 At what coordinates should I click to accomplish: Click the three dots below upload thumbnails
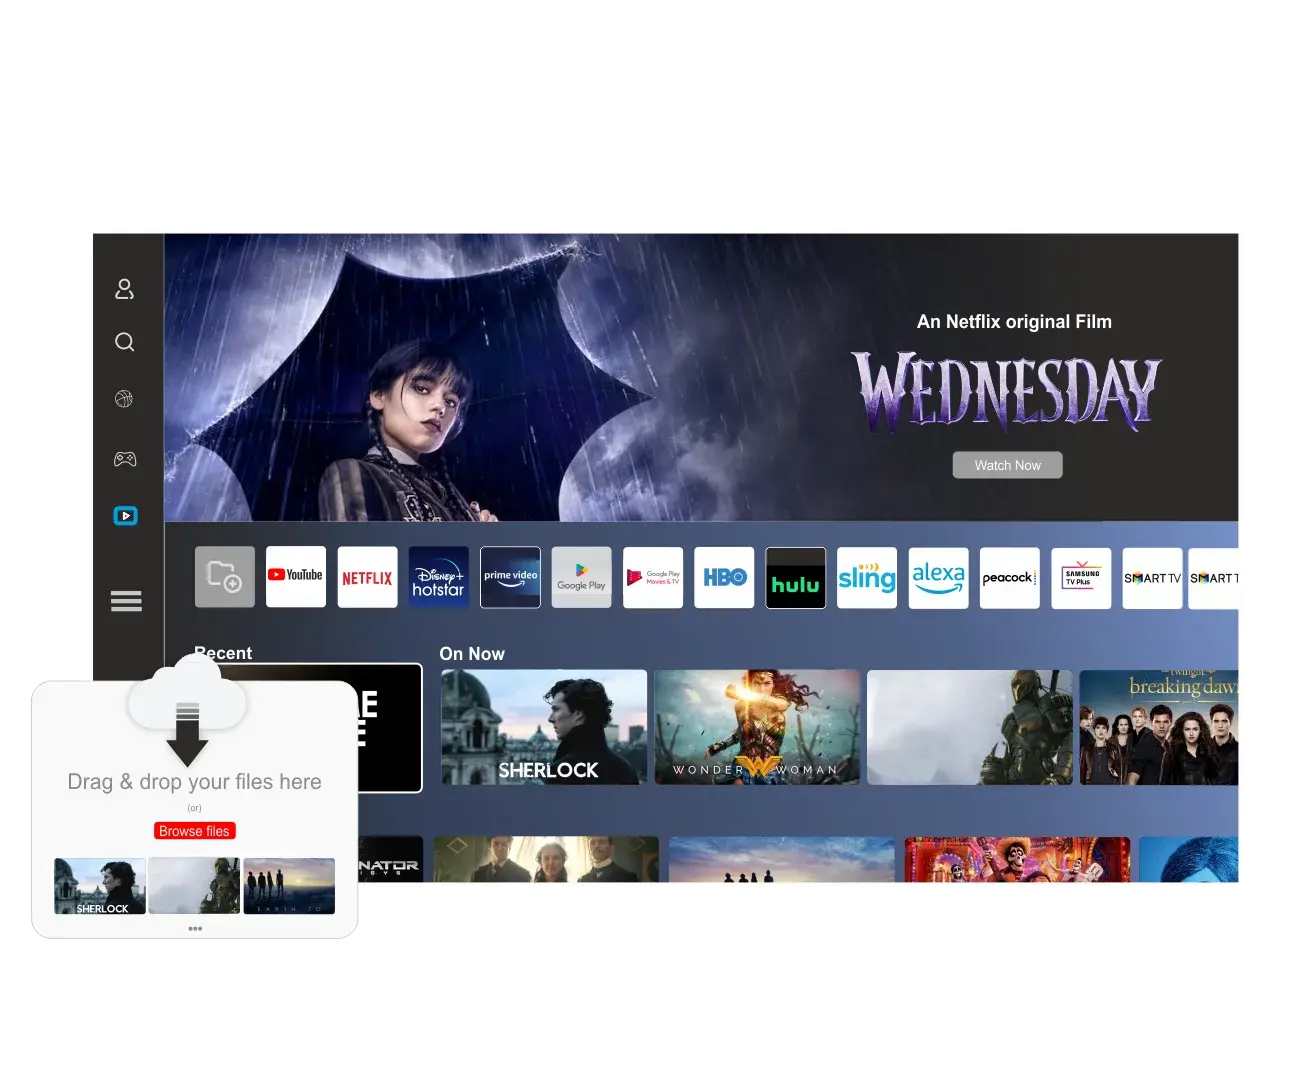pyautogui.click(x=195, y=928)
